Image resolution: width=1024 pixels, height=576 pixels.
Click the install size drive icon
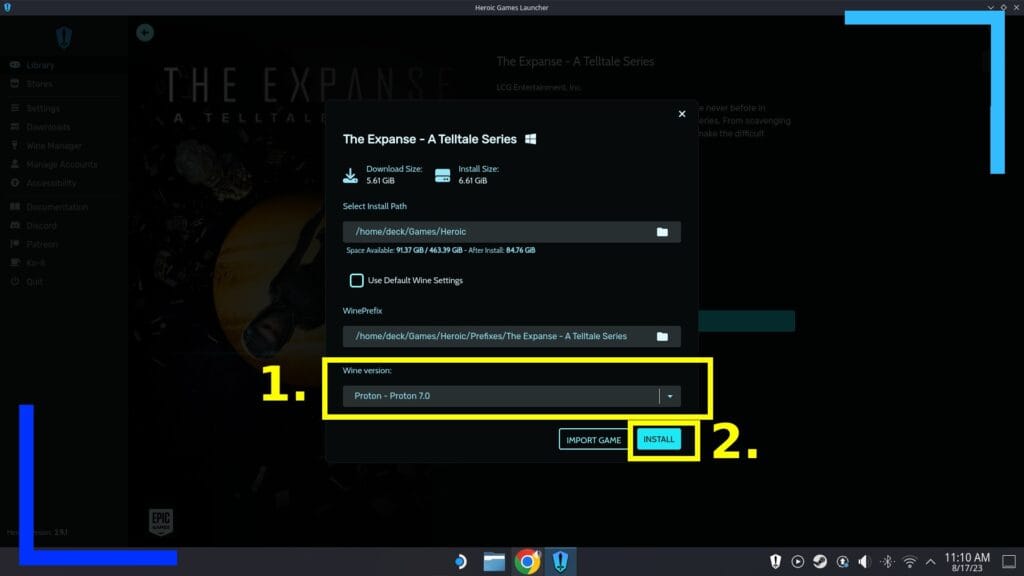[443, 175]
